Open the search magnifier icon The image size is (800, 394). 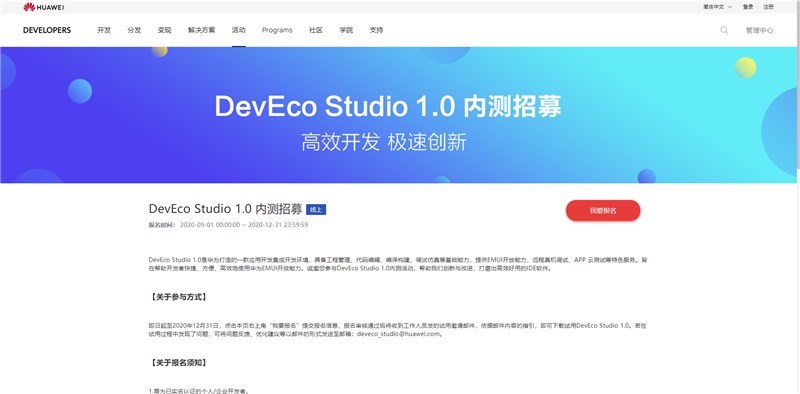coord(724,30)
